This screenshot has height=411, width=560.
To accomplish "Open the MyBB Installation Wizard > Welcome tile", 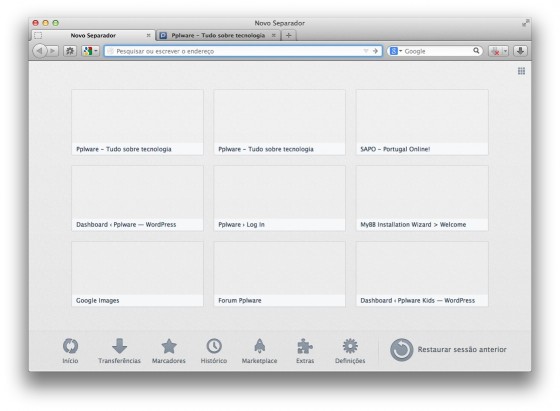I will pyautogui.click(x=422, y=198).
